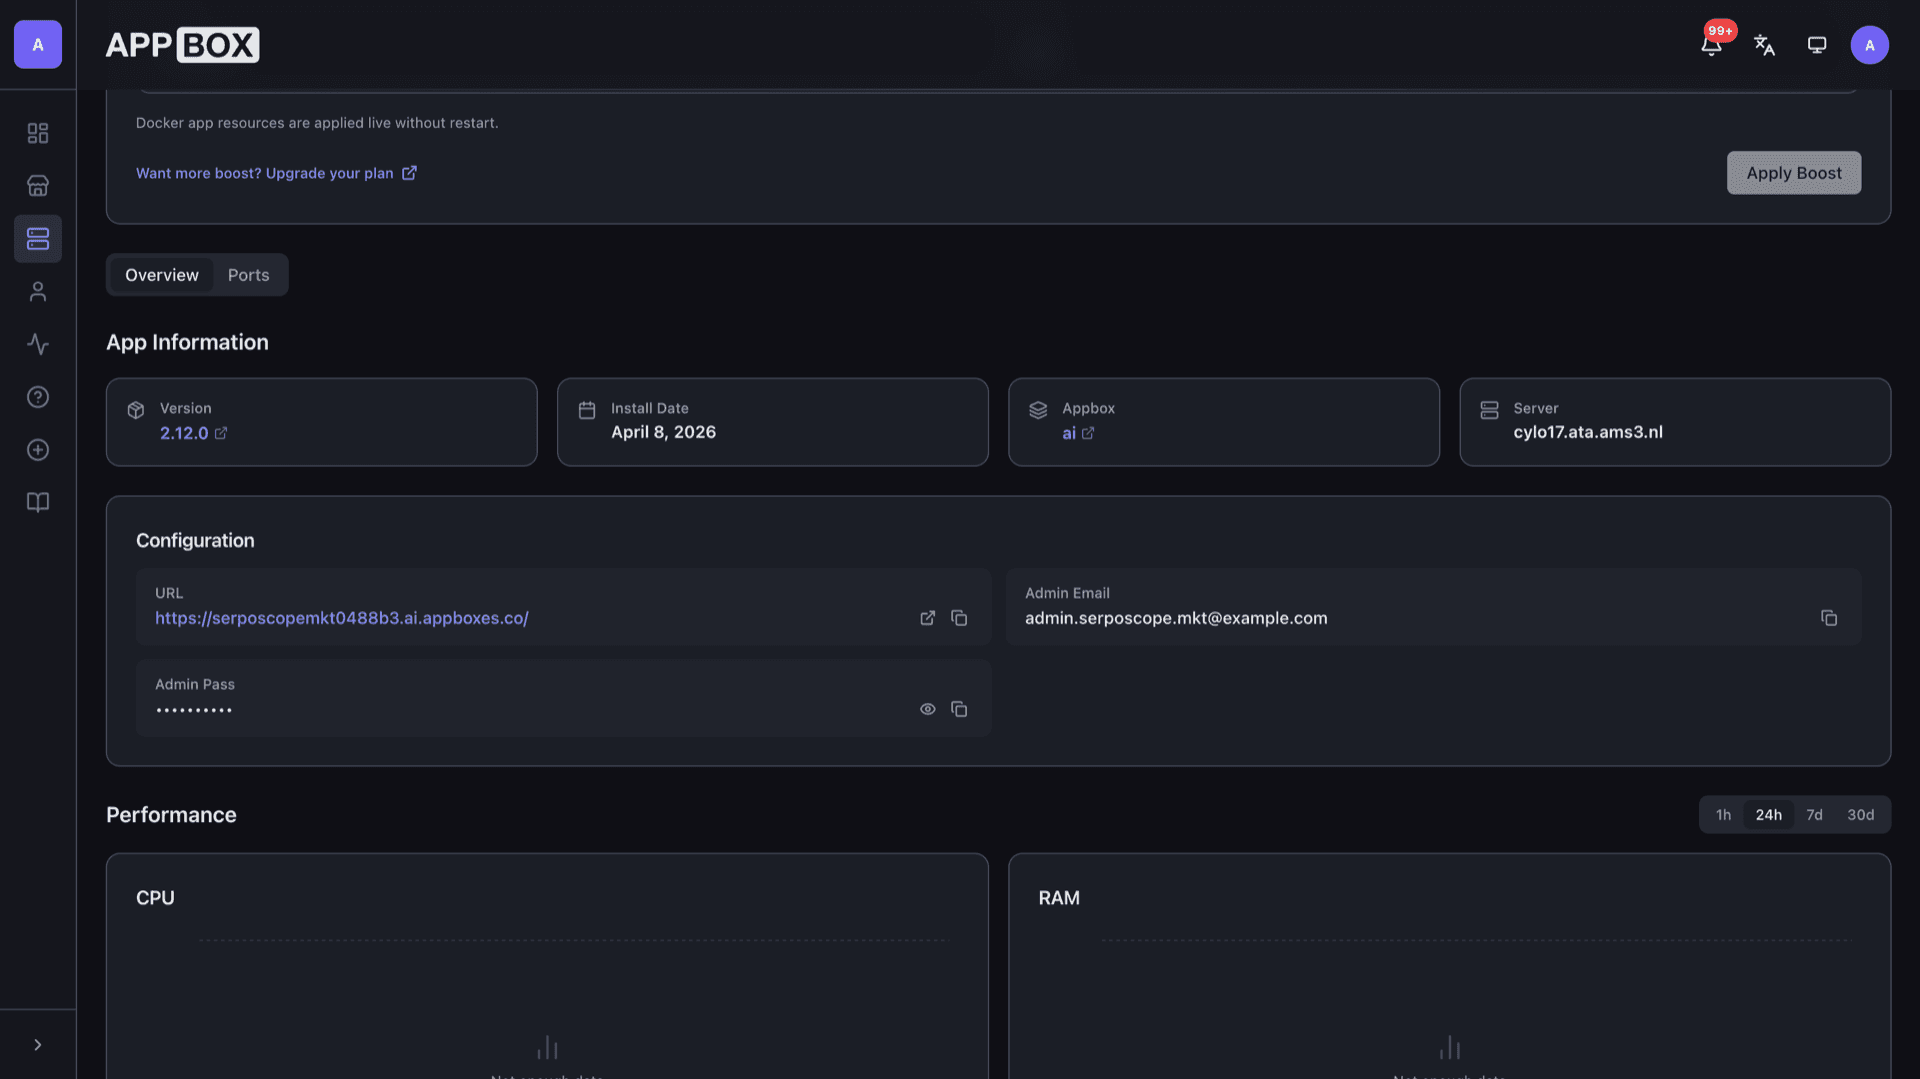Copy the URL with the copy icon
Viewport: 1920px width, 1079px height.
(959, 618)
